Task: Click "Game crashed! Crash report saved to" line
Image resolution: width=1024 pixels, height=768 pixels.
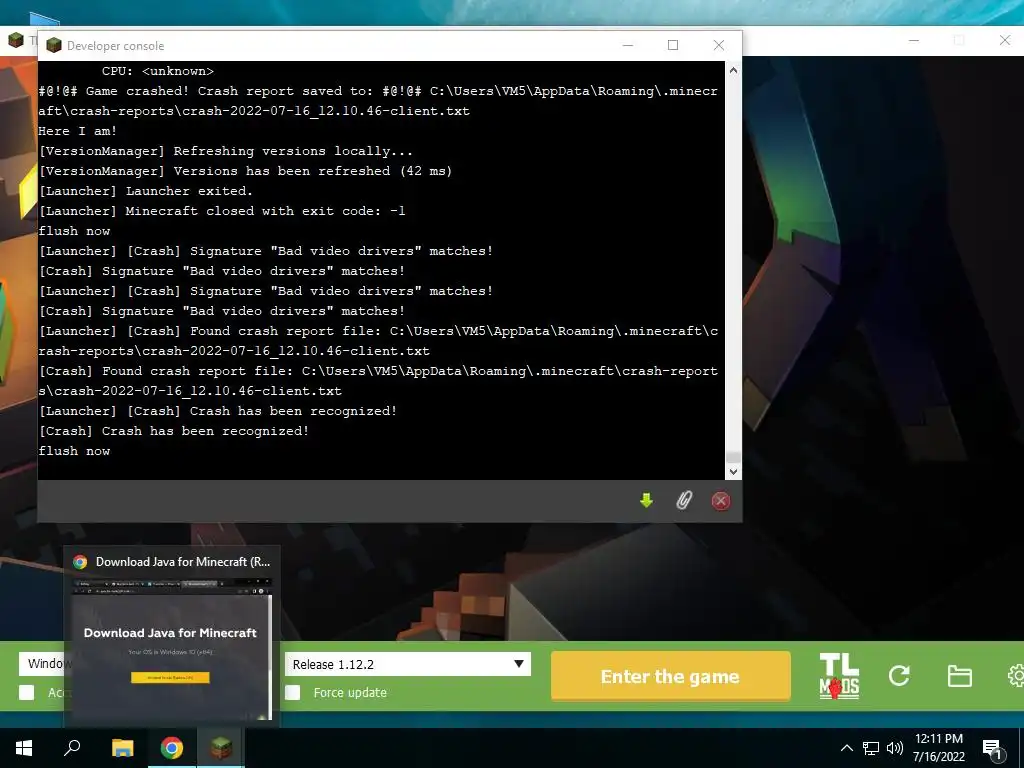Action: [377, 101]
